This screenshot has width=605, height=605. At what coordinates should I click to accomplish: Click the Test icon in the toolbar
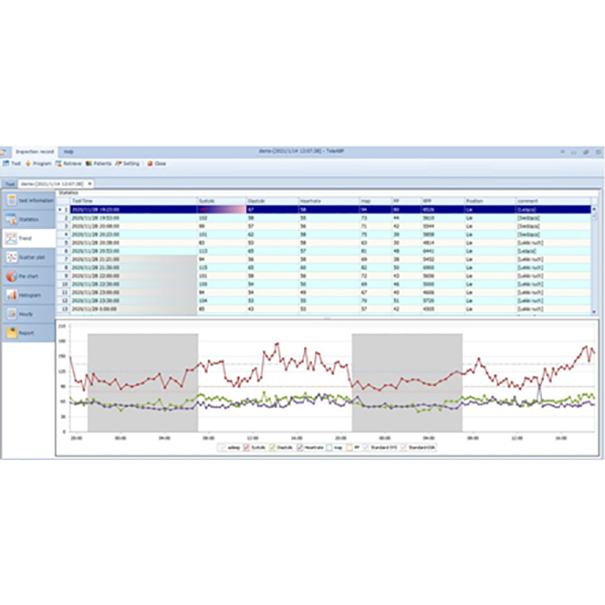pos(6,164)
